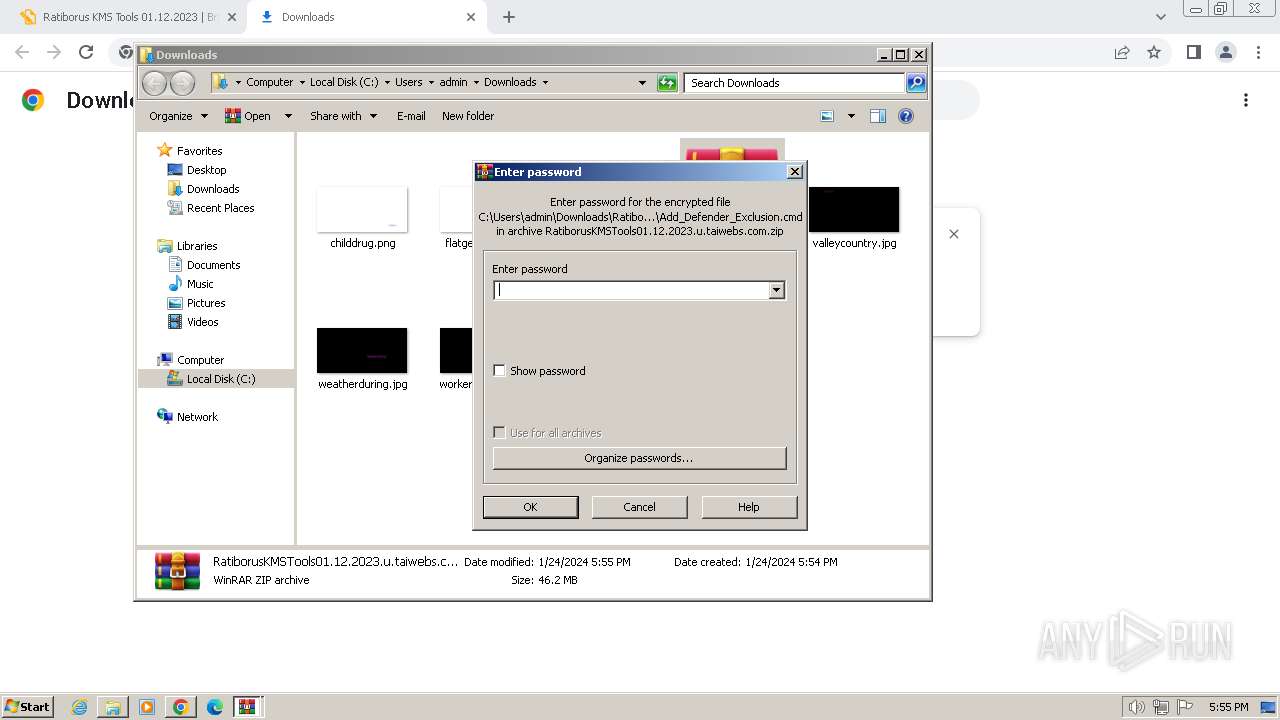This screenshot has height=720, width=1280.
Task: Cancel the password dialog
Action: (639, 507)
